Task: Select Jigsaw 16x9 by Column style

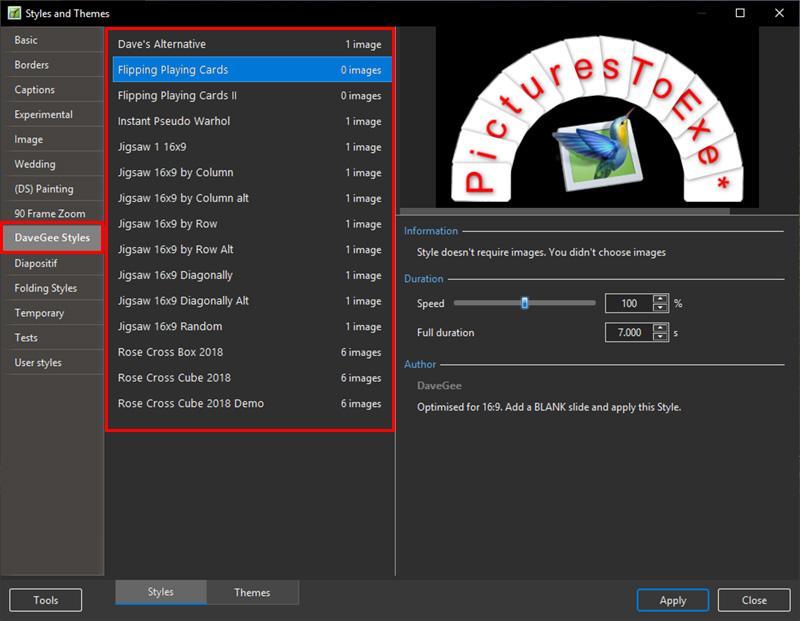Action: 252,172
